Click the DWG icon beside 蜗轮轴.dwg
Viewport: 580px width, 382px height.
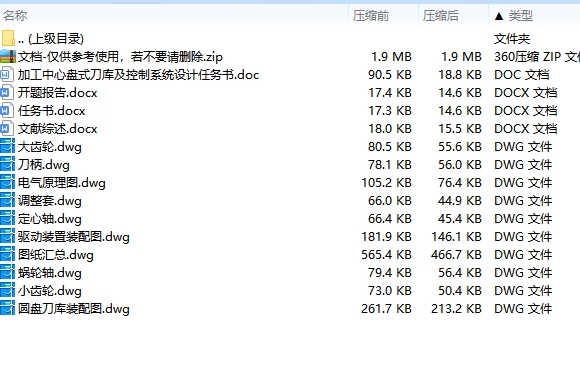click(x=7, y=273)
